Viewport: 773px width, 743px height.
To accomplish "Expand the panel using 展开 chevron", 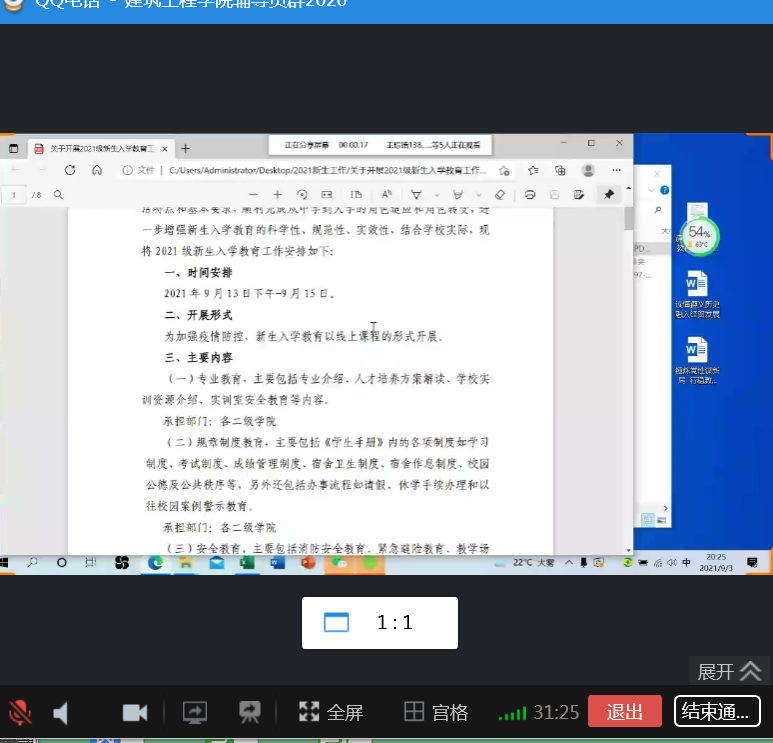I will pos(730,671).
